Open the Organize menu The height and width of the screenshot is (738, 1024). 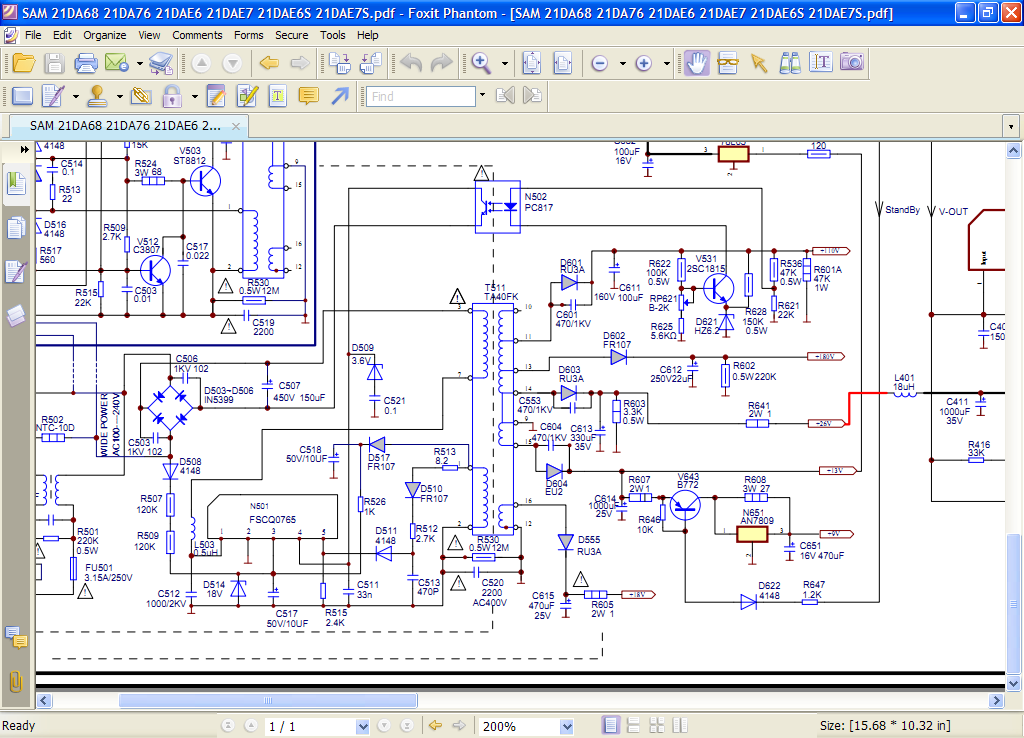105,35
